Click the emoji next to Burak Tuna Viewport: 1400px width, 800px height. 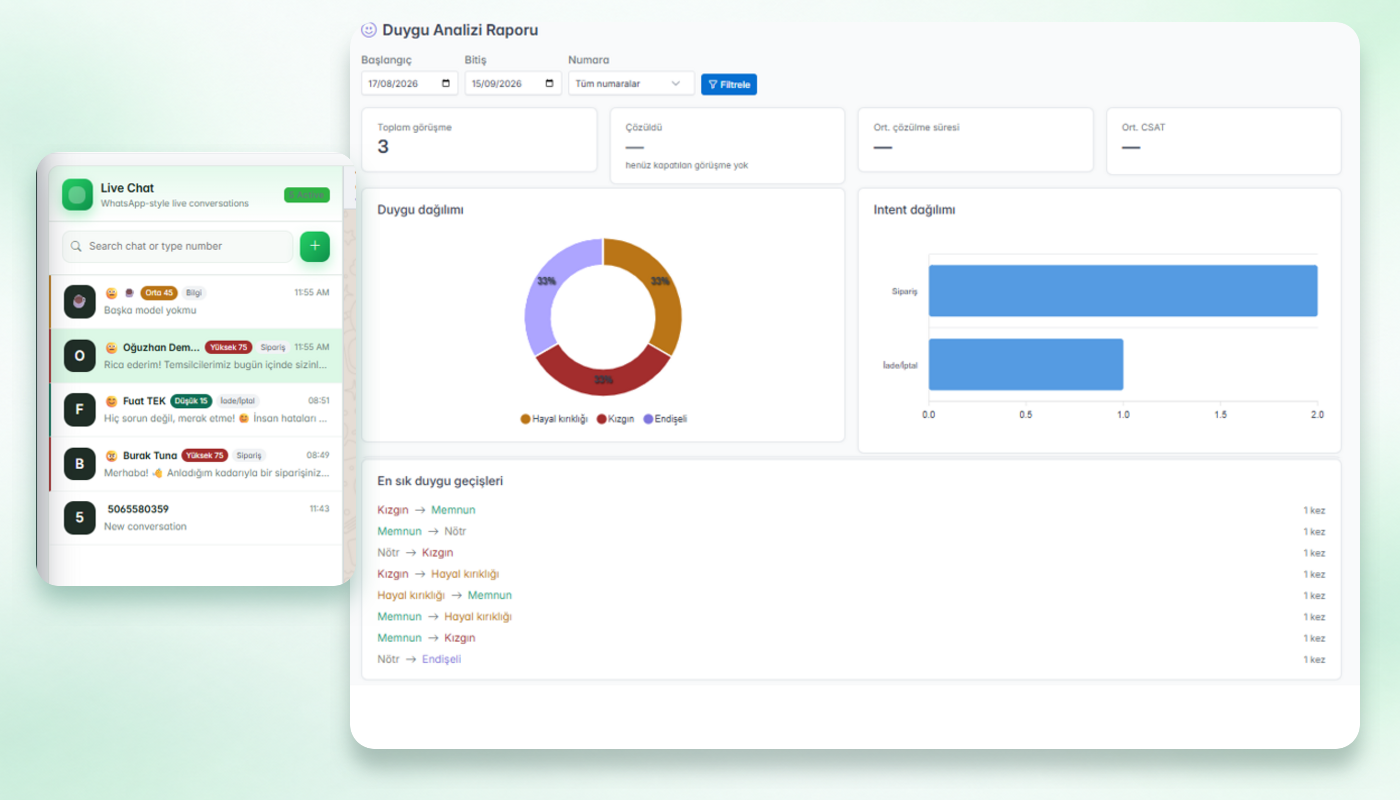111,455
